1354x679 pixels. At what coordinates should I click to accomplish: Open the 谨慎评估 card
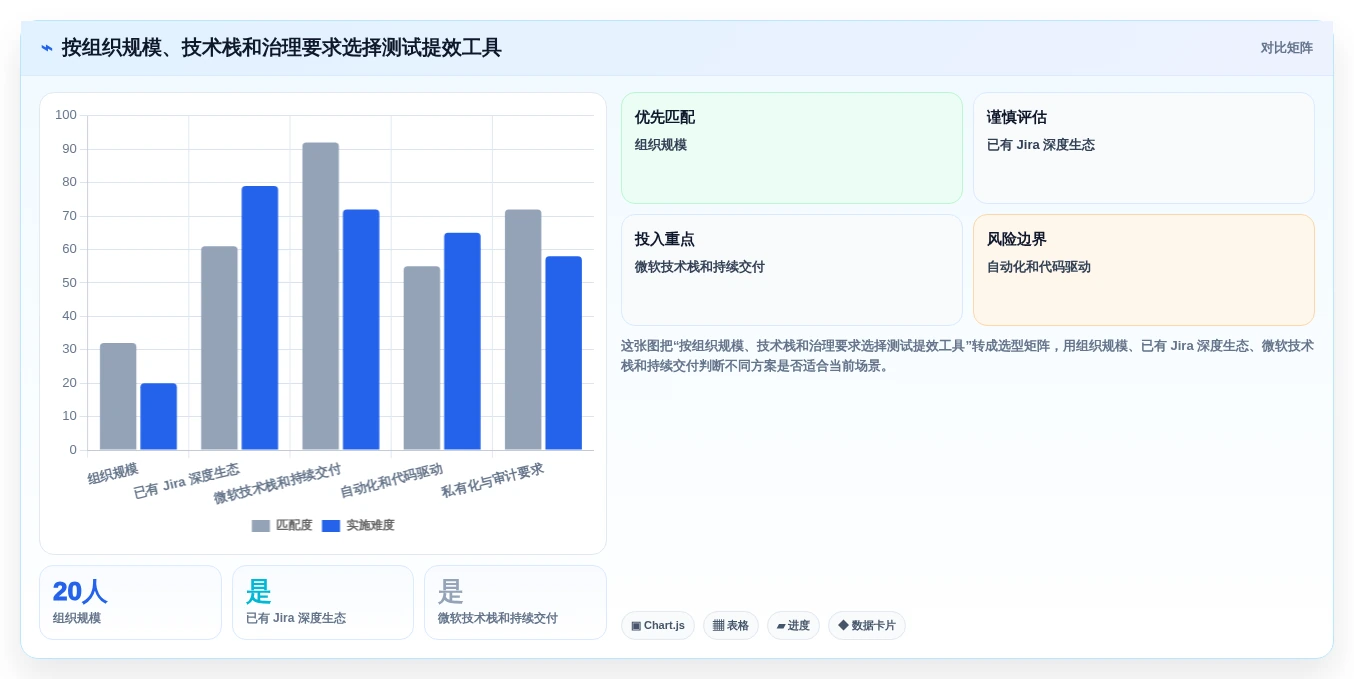(x=1144, y=148)
